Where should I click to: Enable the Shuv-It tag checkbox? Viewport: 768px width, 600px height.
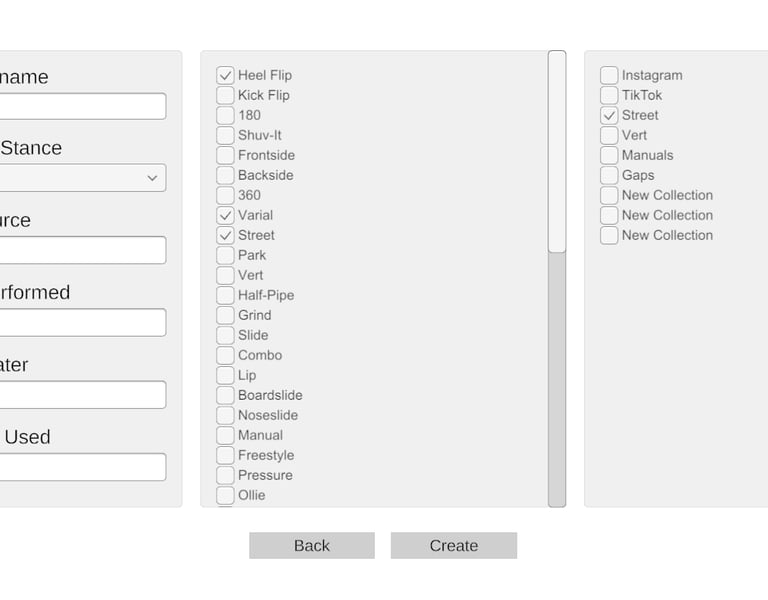pos(226,135)
